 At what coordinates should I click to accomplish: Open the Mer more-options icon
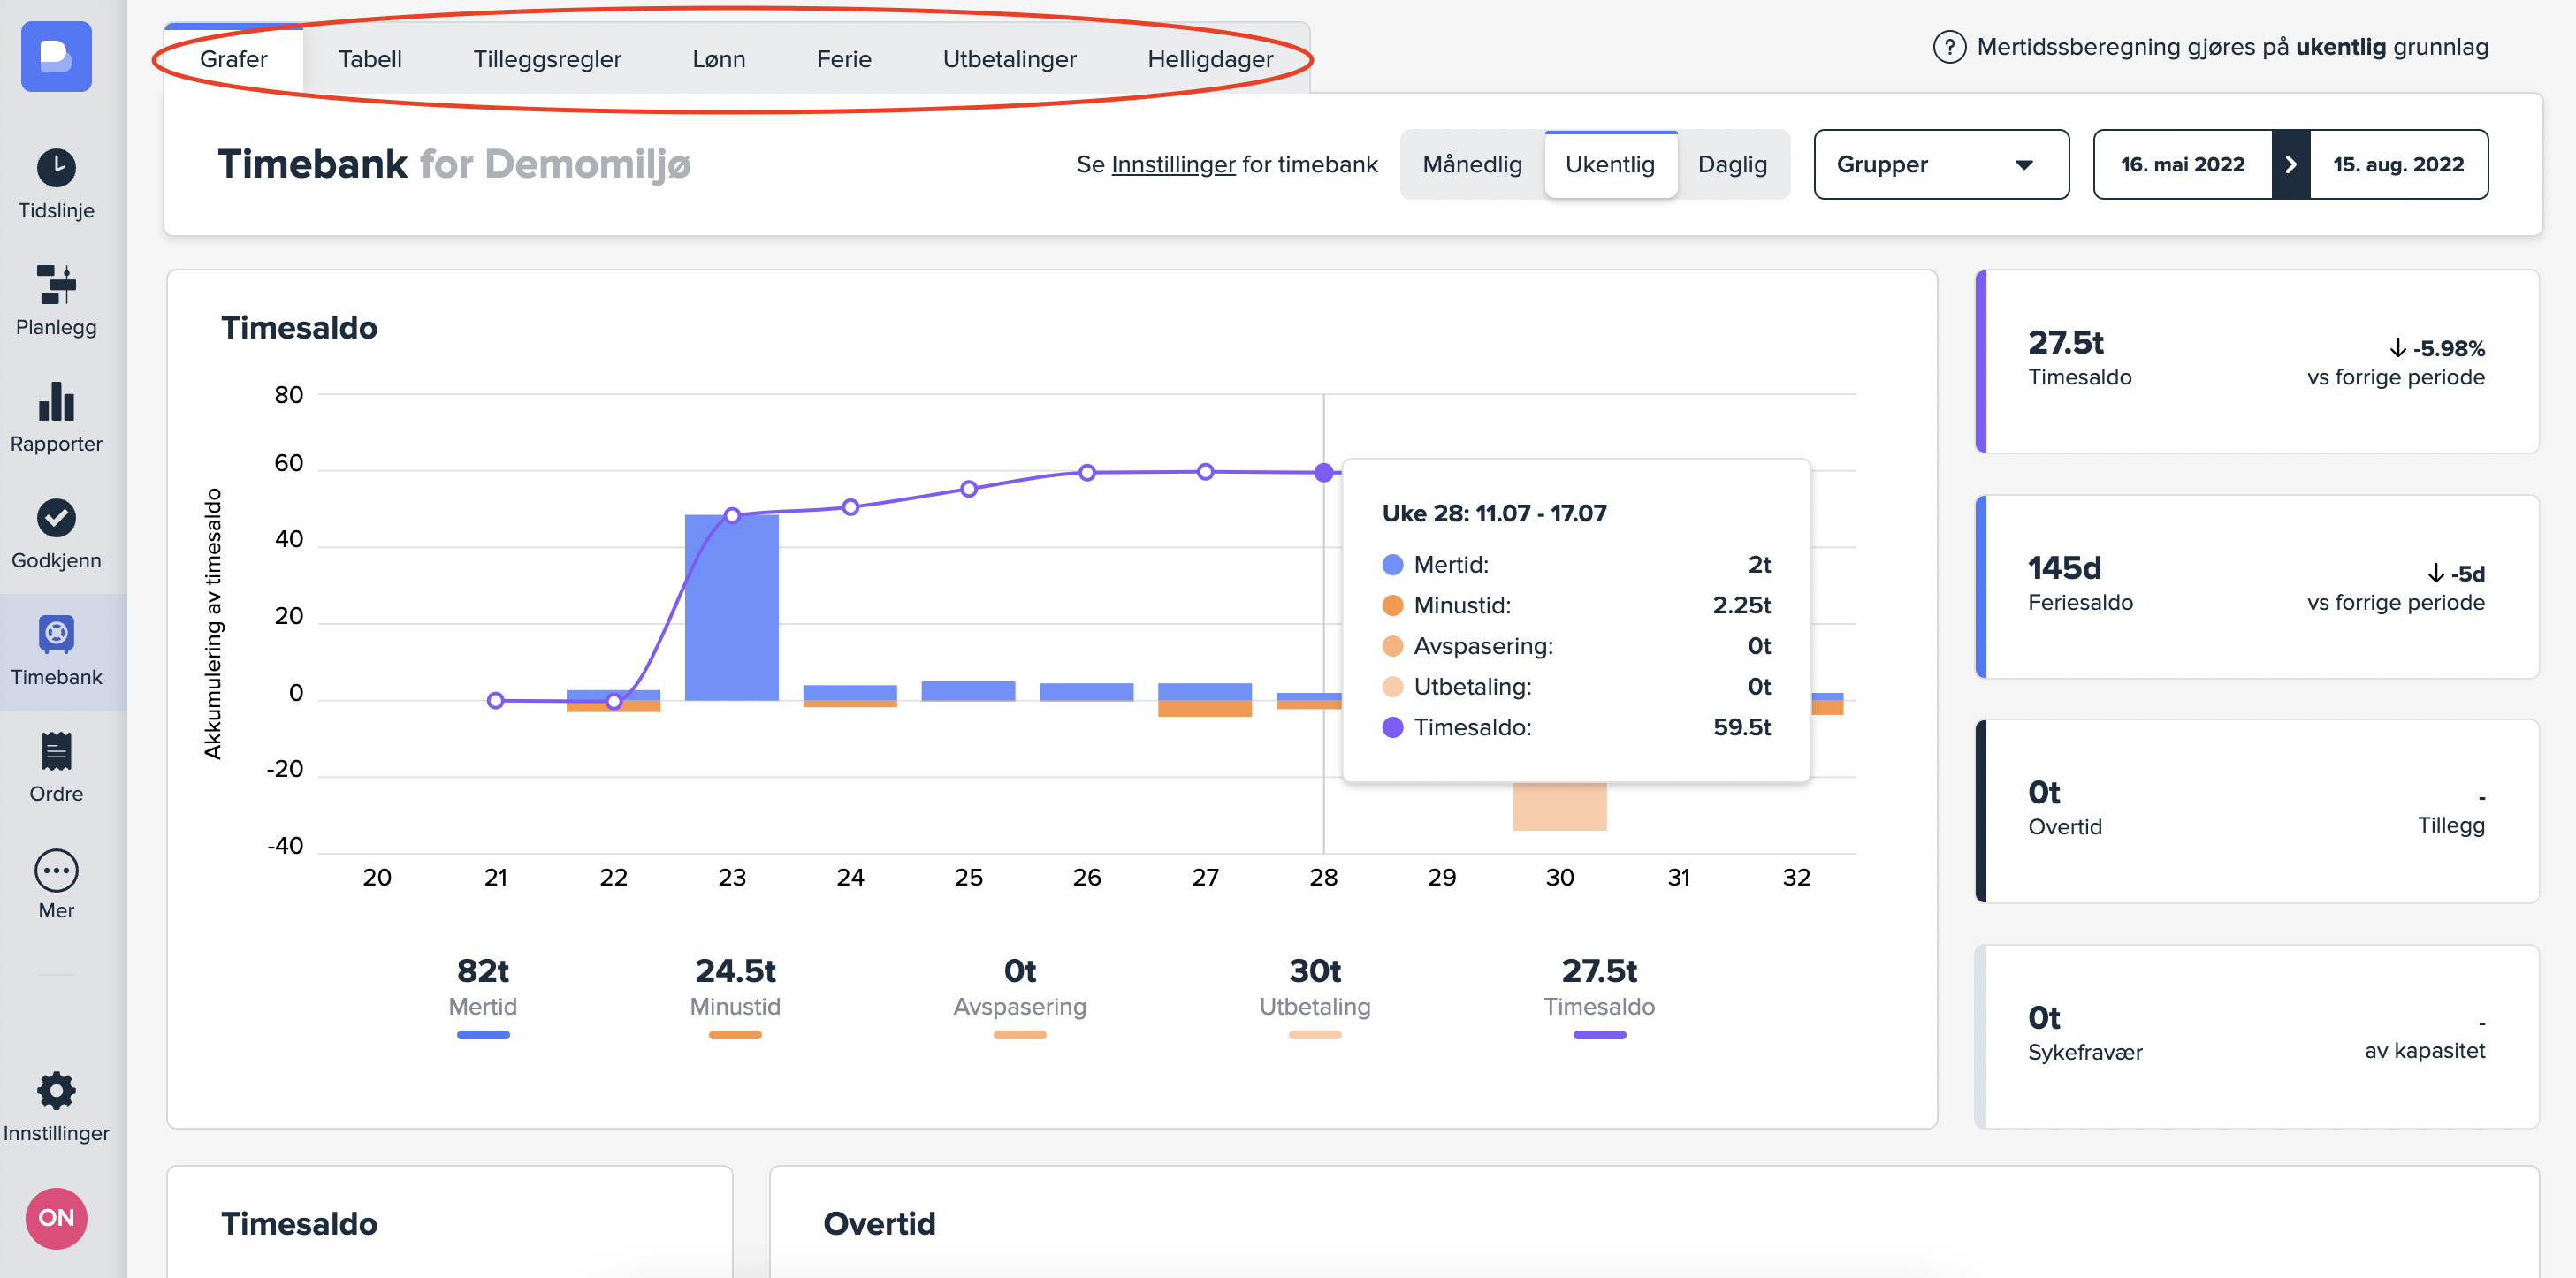(56, 870)
